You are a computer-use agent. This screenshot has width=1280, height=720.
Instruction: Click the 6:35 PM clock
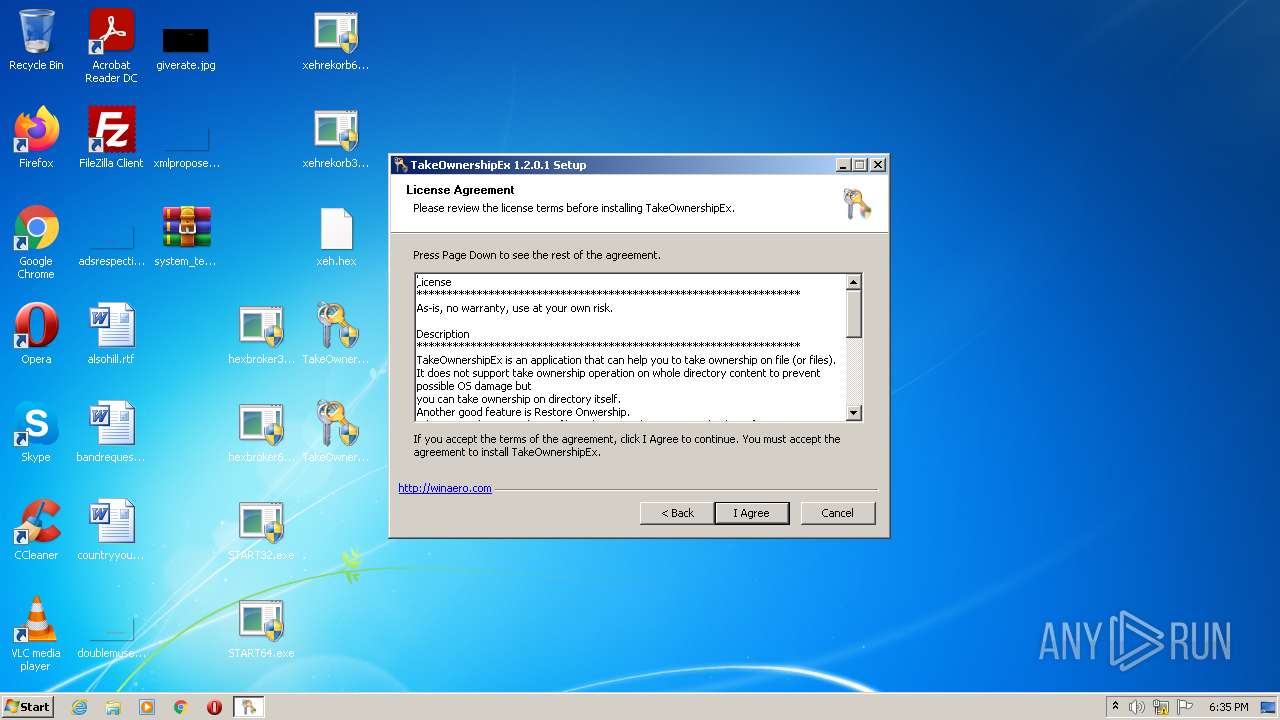tap(1228, 707)
